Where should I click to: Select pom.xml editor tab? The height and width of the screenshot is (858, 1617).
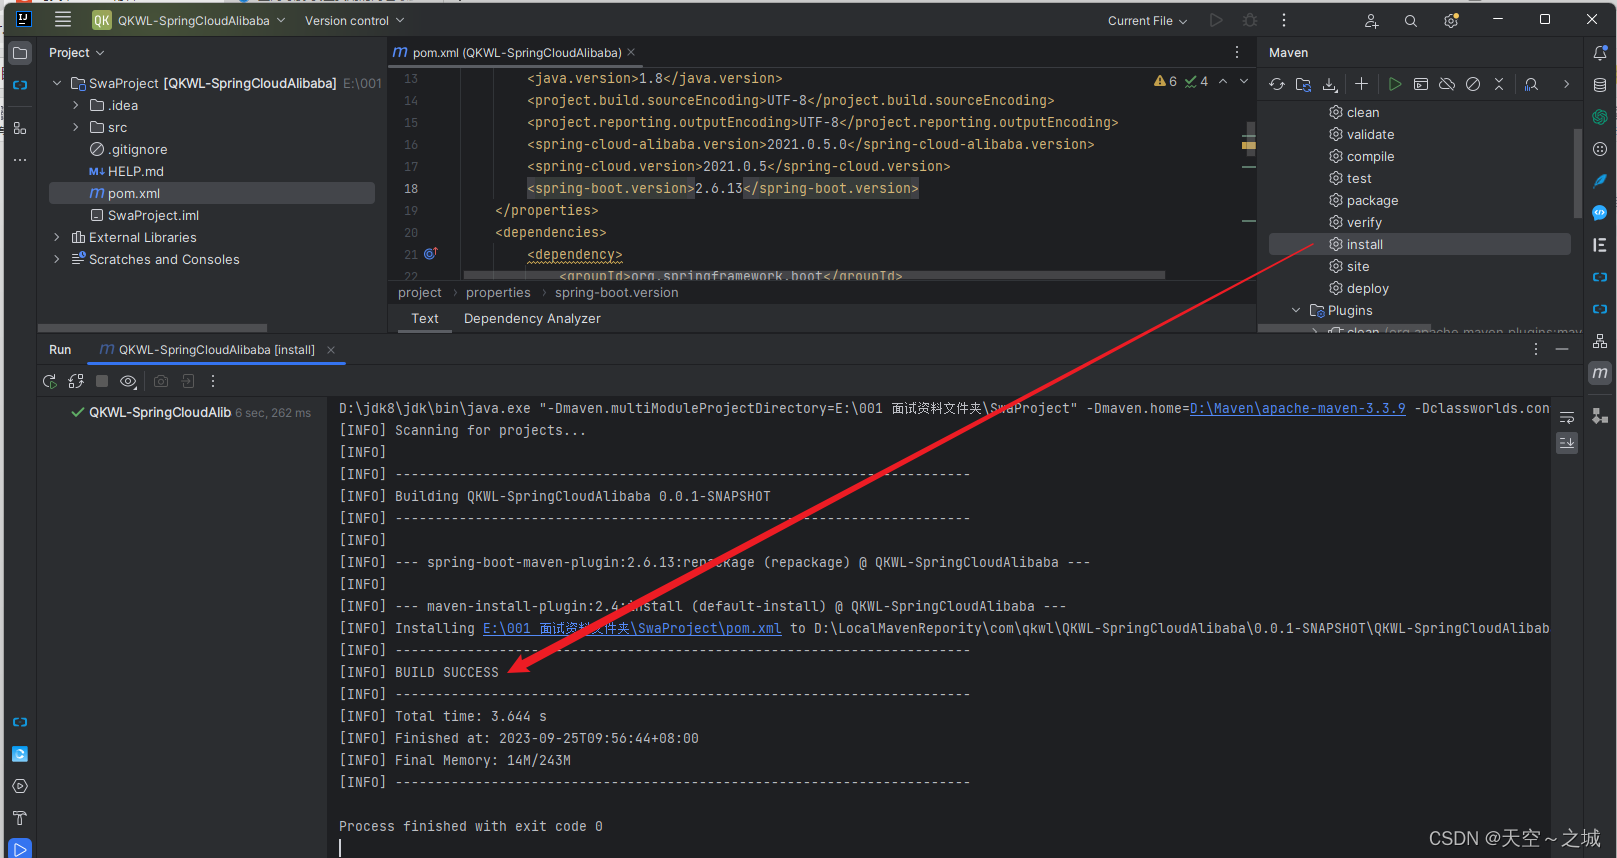pos(516,53)
